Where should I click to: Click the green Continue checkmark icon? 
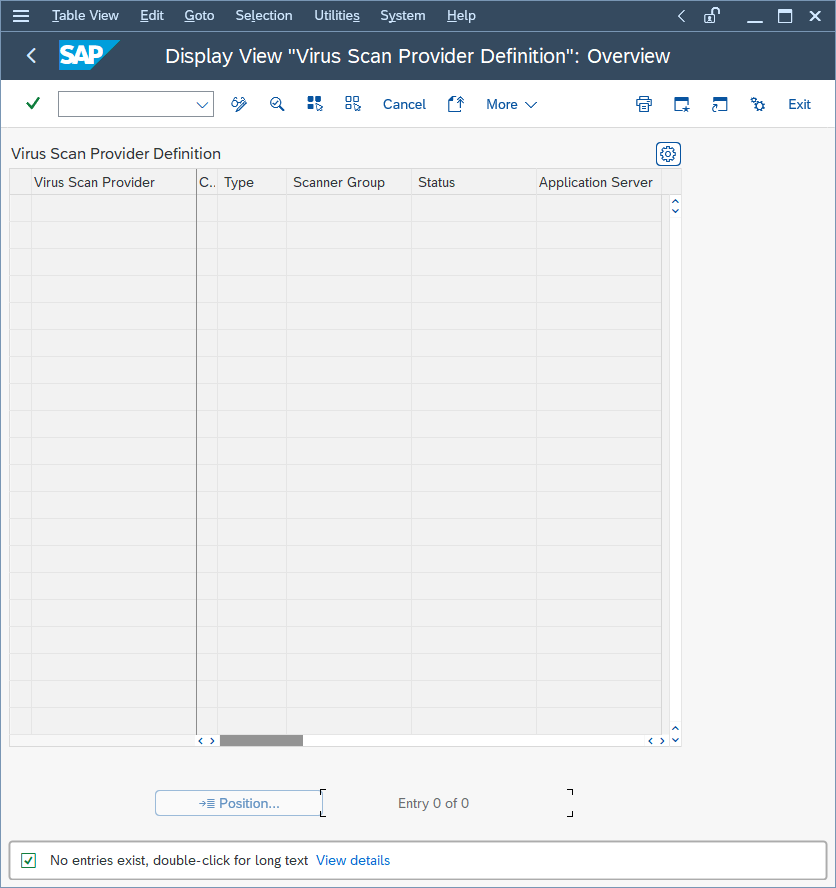point(31,104)
